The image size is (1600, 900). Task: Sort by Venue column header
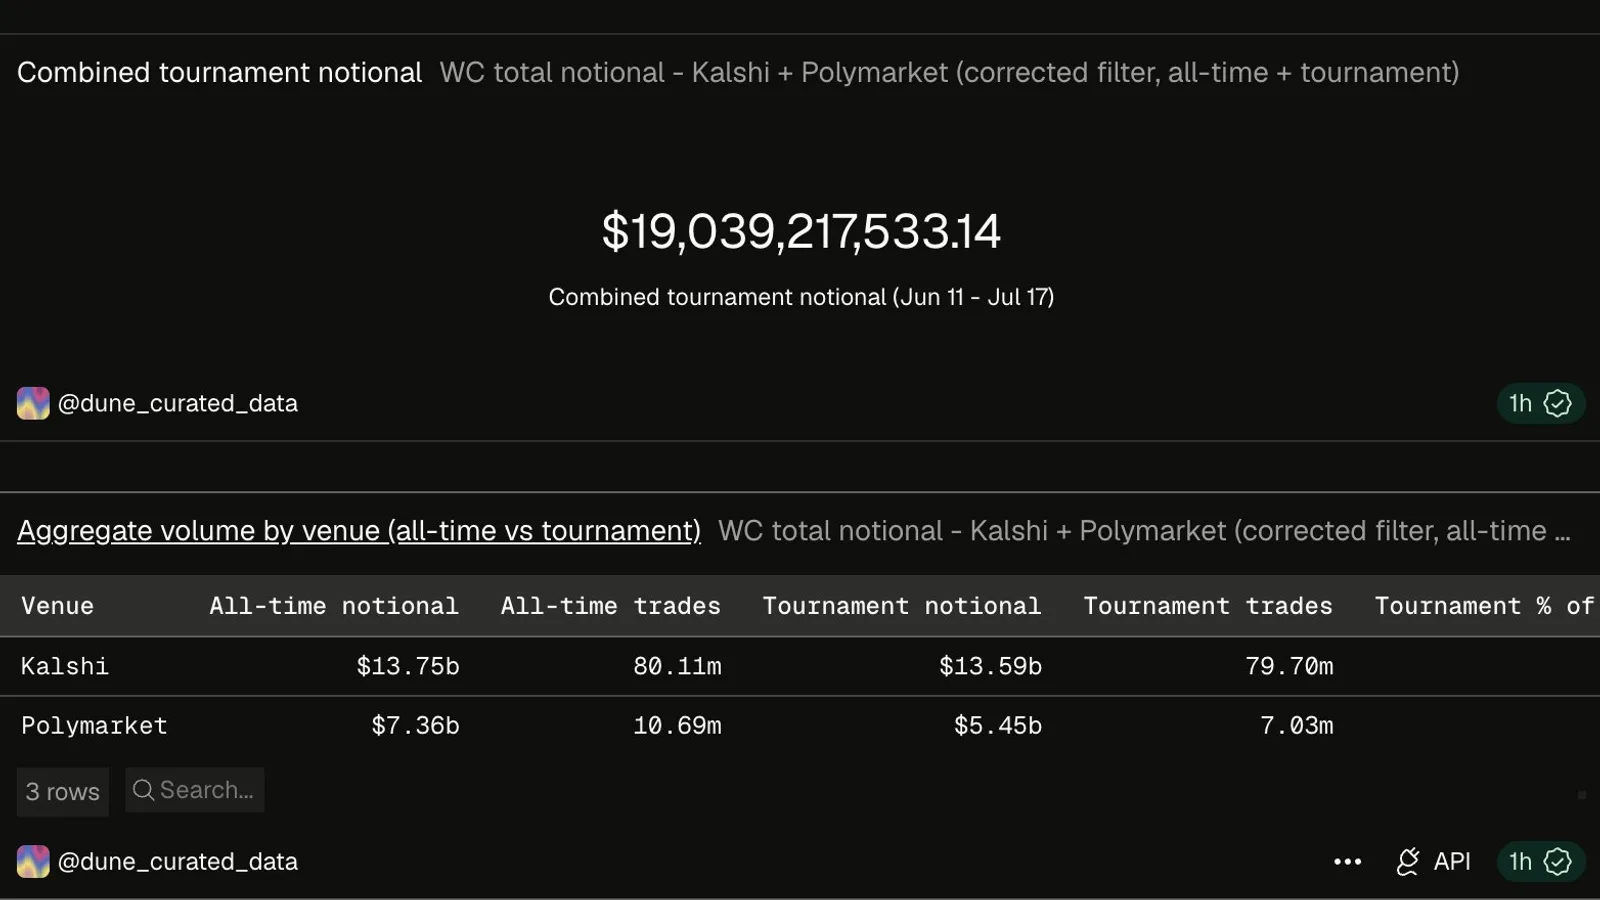tap(57, 606)
